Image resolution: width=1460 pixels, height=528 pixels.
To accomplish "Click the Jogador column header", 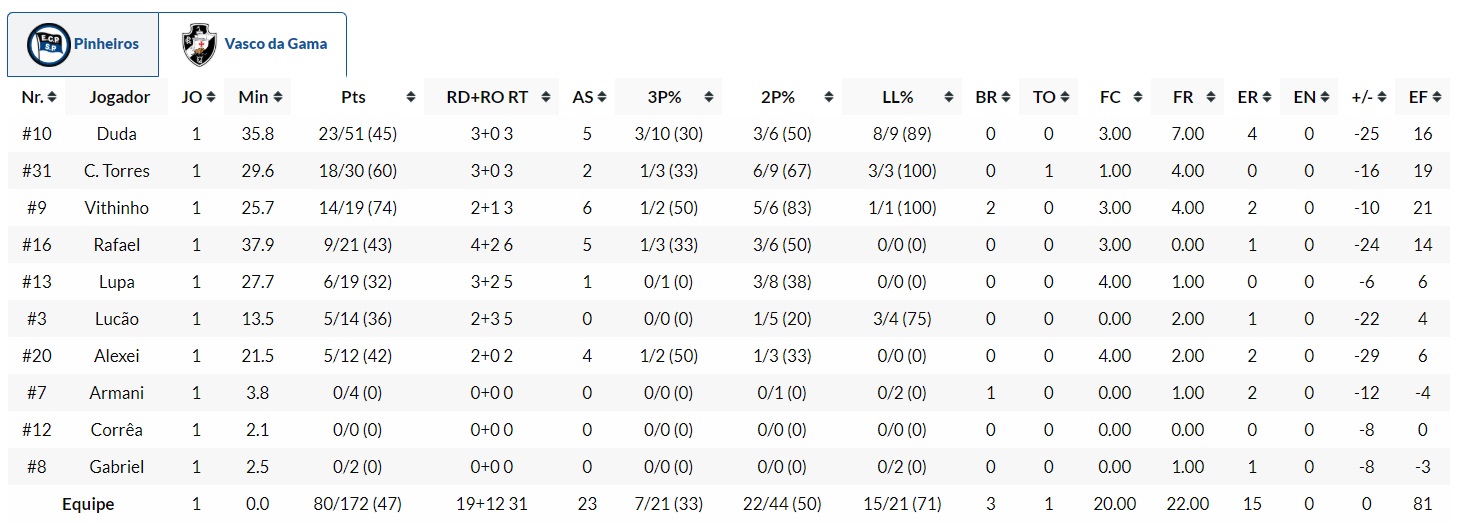I will click(120, 97).
